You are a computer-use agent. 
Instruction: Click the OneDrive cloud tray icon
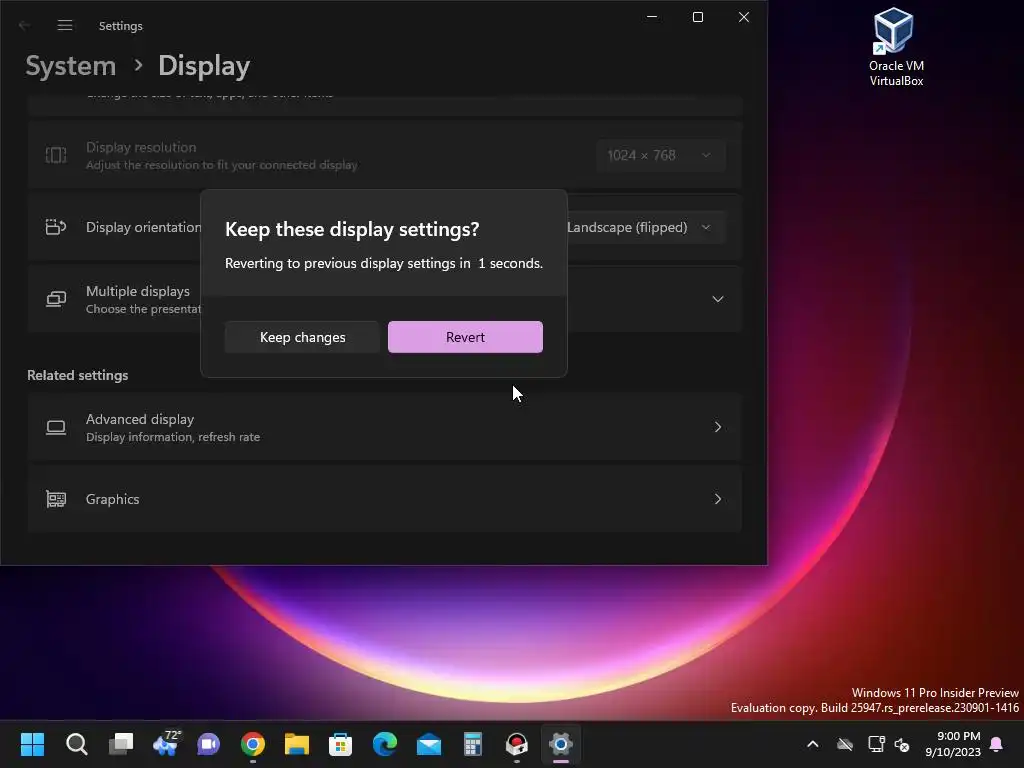click(x=845, y=744)
